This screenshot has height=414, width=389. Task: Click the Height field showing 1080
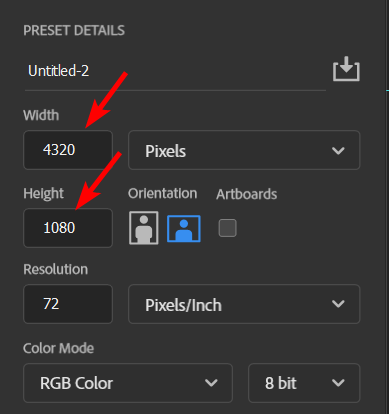pyautogui.click(x=68, y=228)
